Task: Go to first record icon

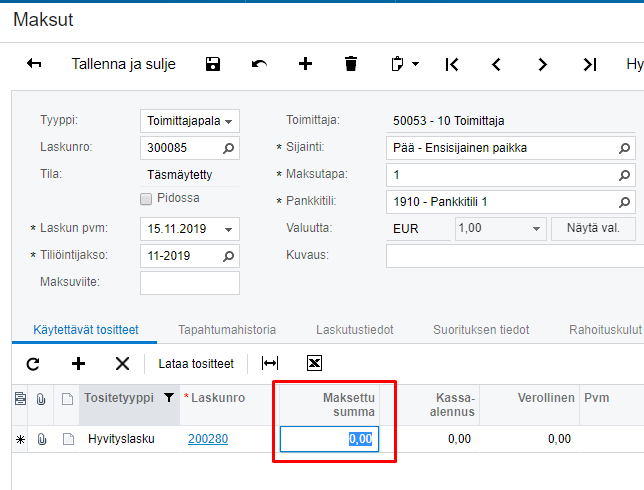Action: click(452, 64)
